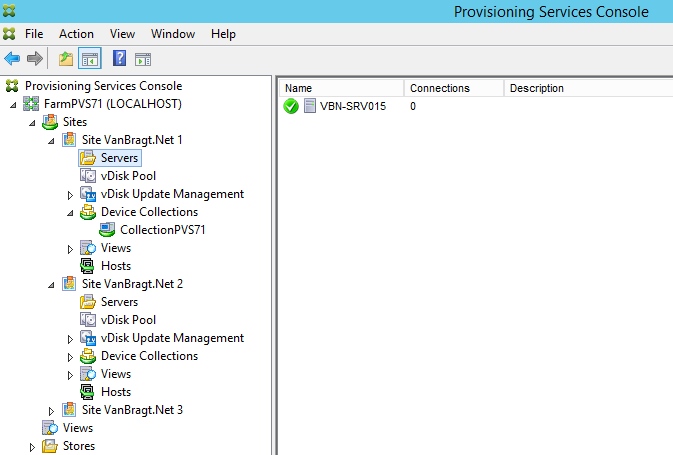Click the FarmPVS71 farm icon
The image size is (673, 455).
[x=31, y=104]
